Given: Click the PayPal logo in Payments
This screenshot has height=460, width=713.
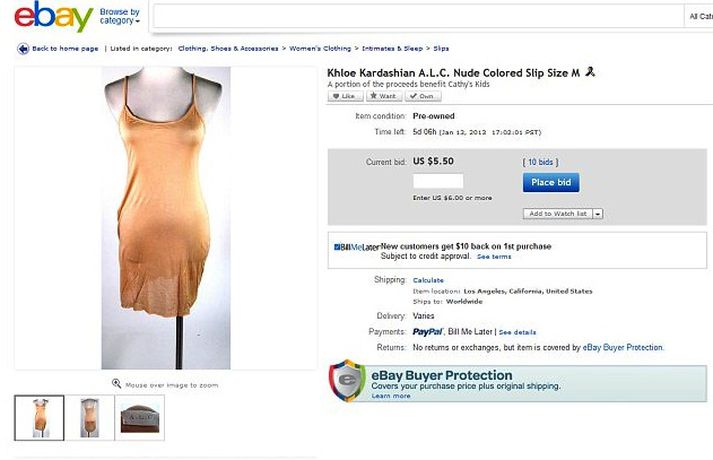Looking at the screenshot, I should coord(427,331).
